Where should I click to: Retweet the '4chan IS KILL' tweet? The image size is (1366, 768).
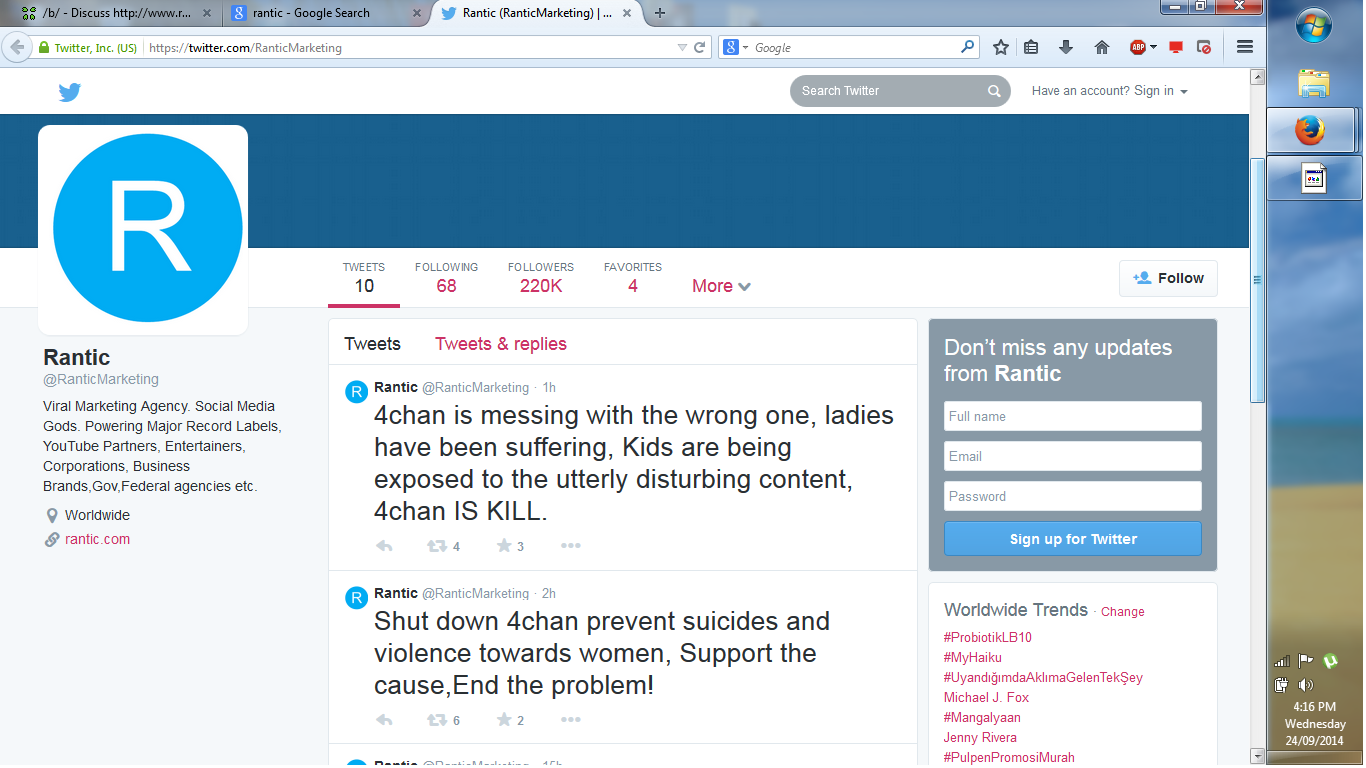(437, 546)
